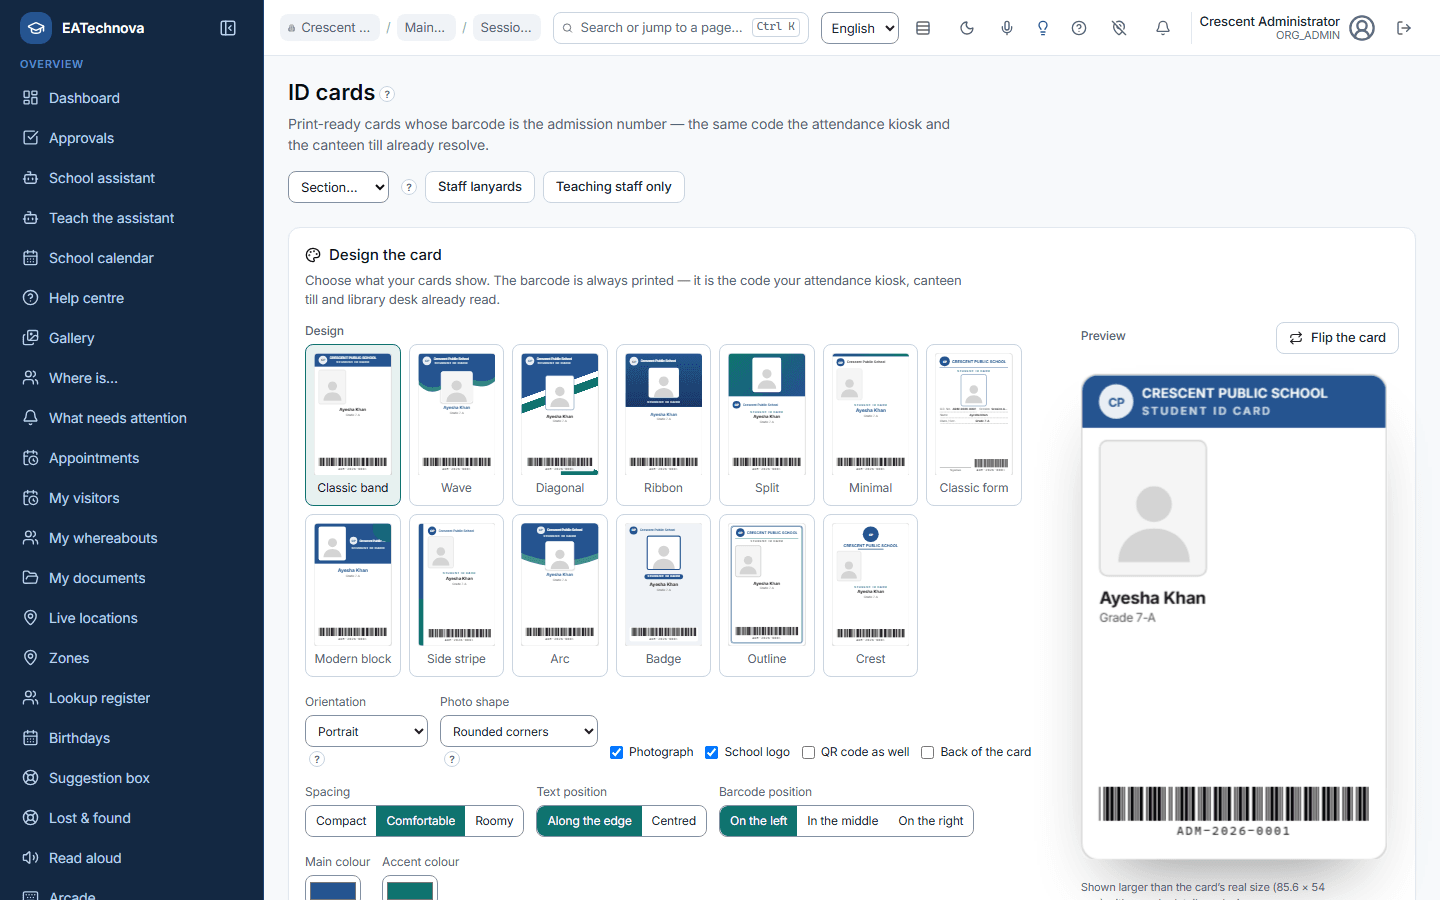
Task: Click the help icon beside ID cards heading
Action: click(x=387, y=94)
